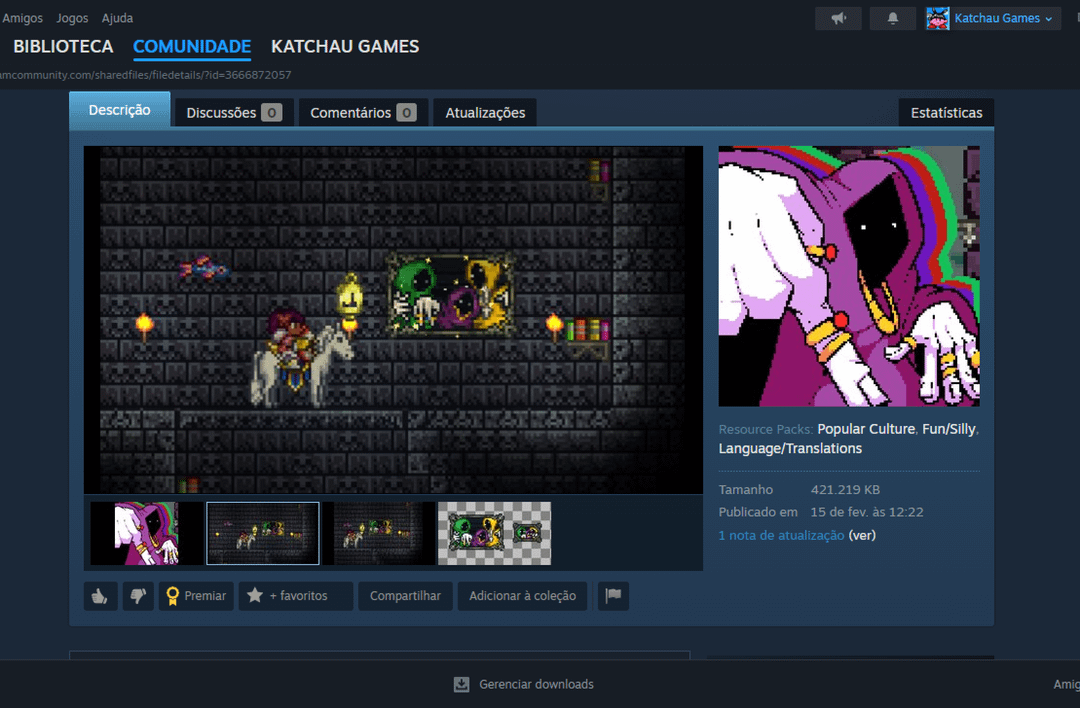This screenshot has height=708, width=1080.
Task: Switch to the Comentários tab
Action: [x=362, y=113]
